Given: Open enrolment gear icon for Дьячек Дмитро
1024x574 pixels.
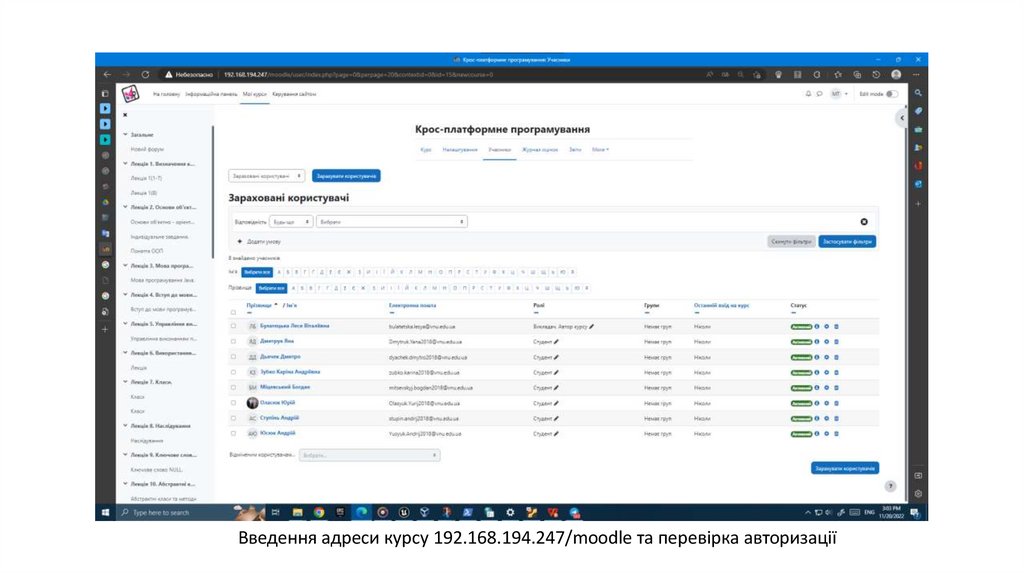Looking at the screenshot, I should click(x=826, y=357).
